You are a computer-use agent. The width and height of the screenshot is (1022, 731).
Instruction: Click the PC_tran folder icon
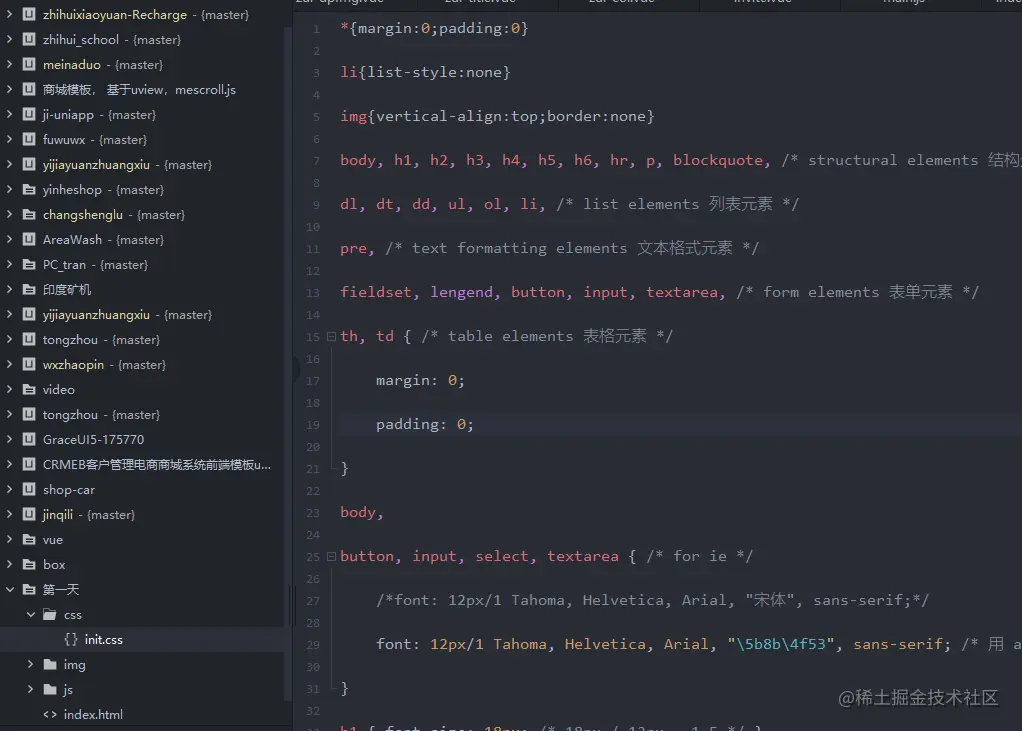coord(29,265)
